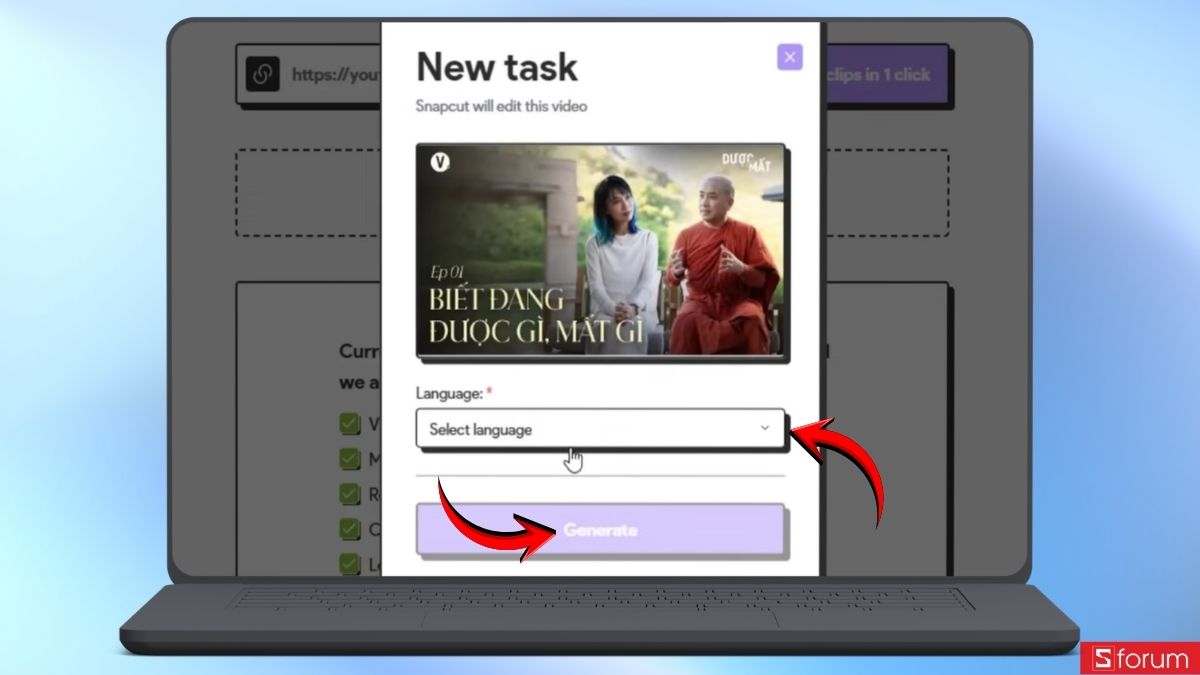
Task: Click the circular V logo on thumbnail
Action: point(439,161)
